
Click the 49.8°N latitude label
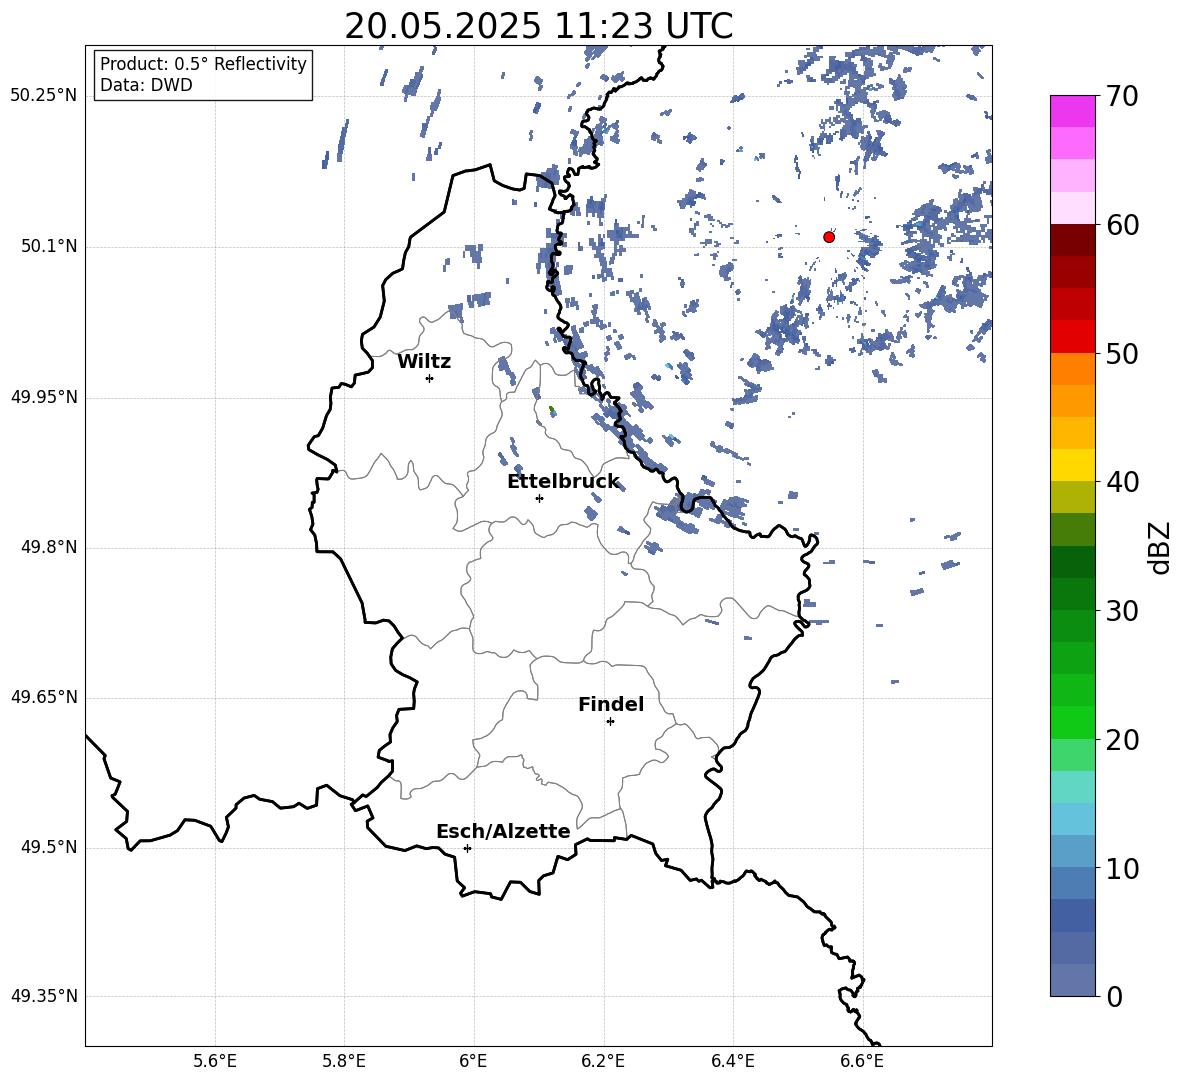coord(50,547)
